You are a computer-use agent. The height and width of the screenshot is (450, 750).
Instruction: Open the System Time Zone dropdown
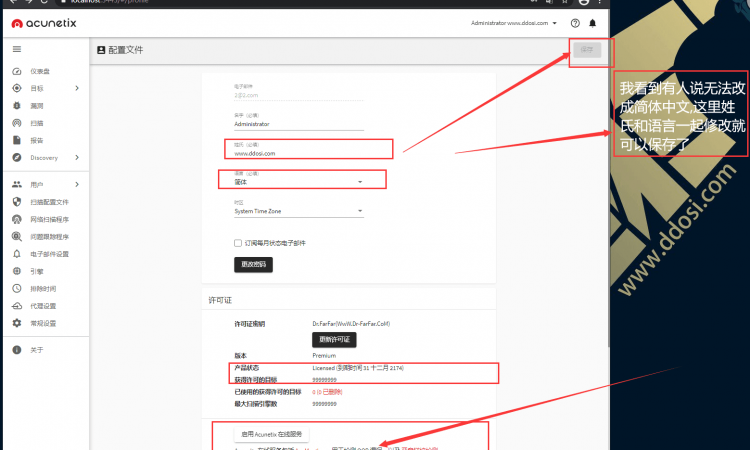pos(299,211)
